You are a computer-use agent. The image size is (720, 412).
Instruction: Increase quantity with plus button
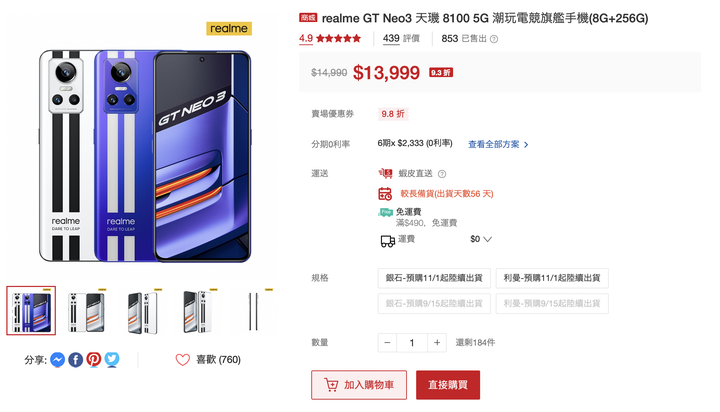click(x=437, y=343)
